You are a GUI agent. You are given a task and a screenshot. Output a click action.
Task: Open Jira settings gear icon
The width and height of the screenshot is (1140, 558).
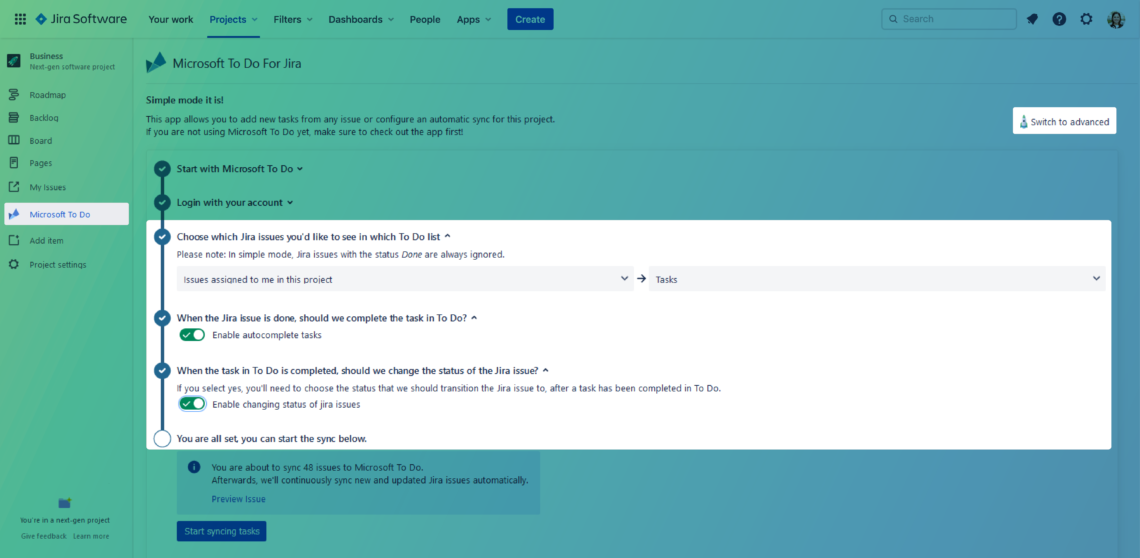pyautogui.click(x=1086, y=20)
